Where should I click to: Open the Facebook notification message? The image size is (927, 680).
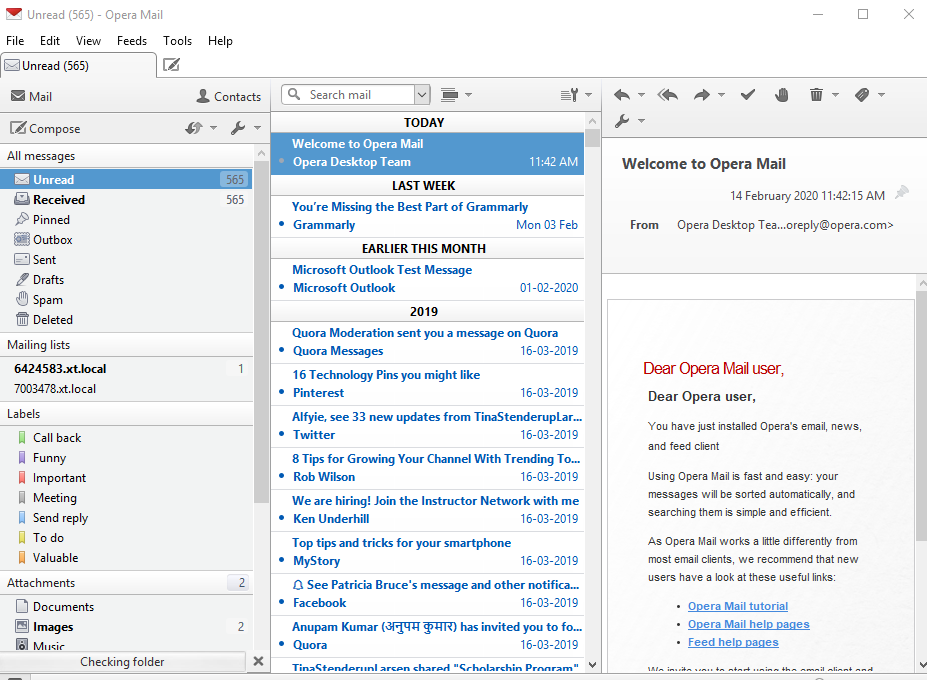[427, 594]
